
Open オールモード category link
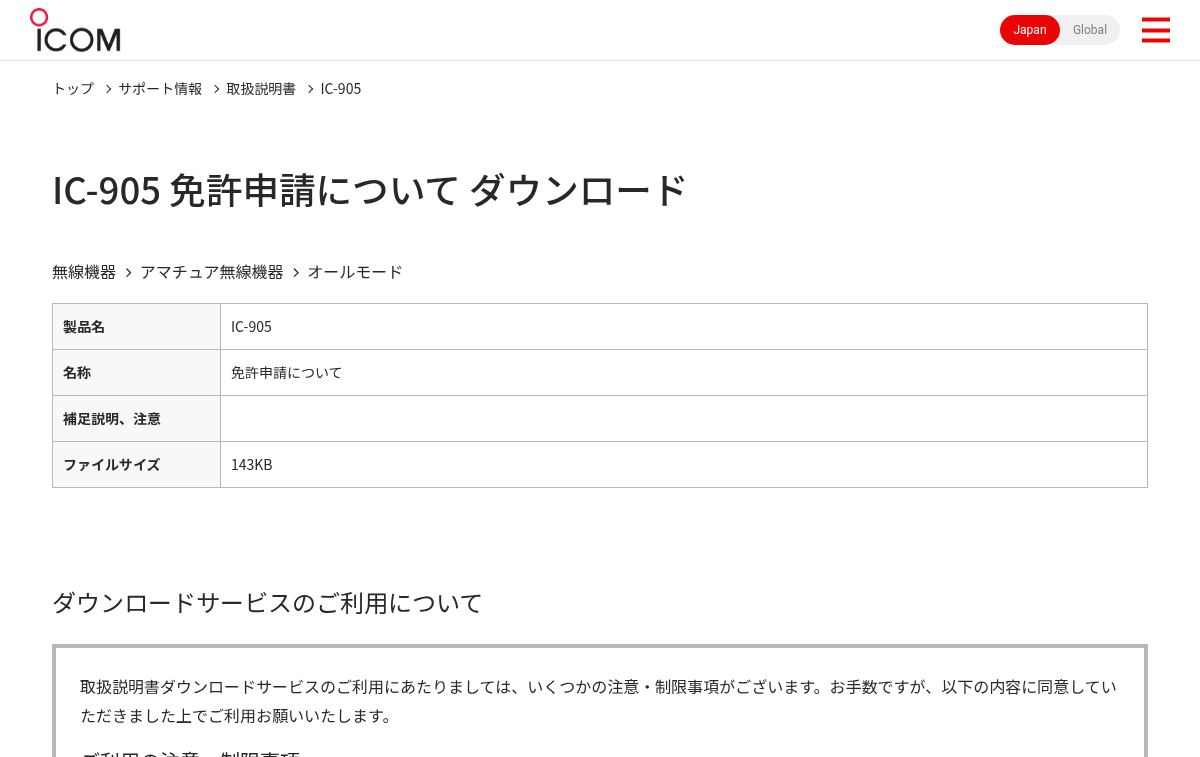pyautogui.click(x=355, y=272)
